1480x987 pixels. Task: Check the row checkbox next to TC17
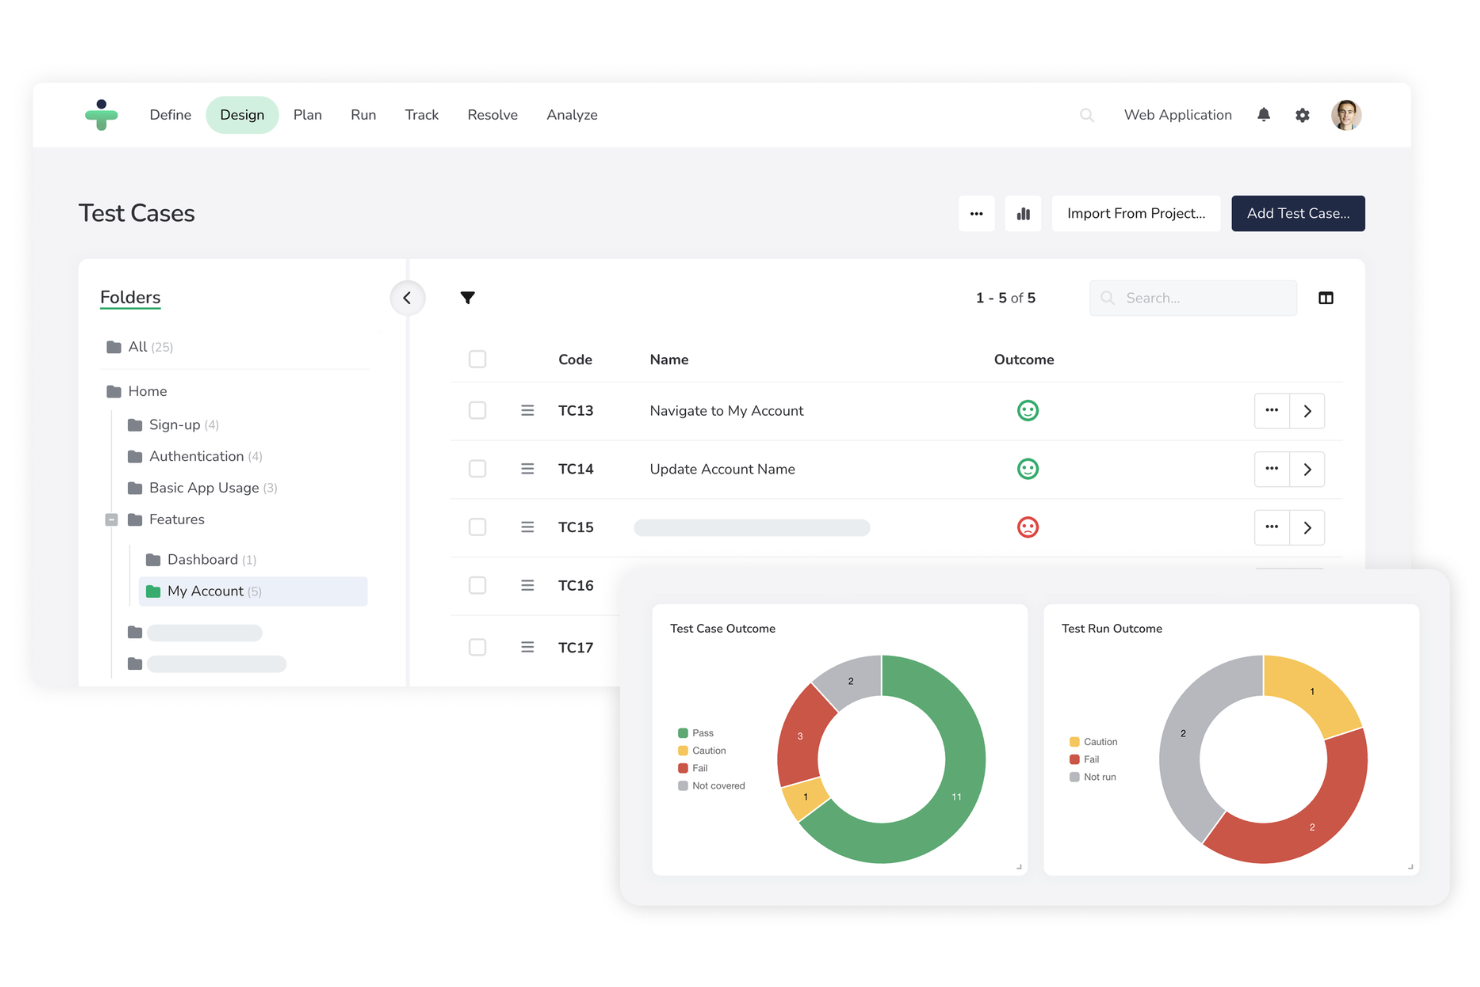477,647
